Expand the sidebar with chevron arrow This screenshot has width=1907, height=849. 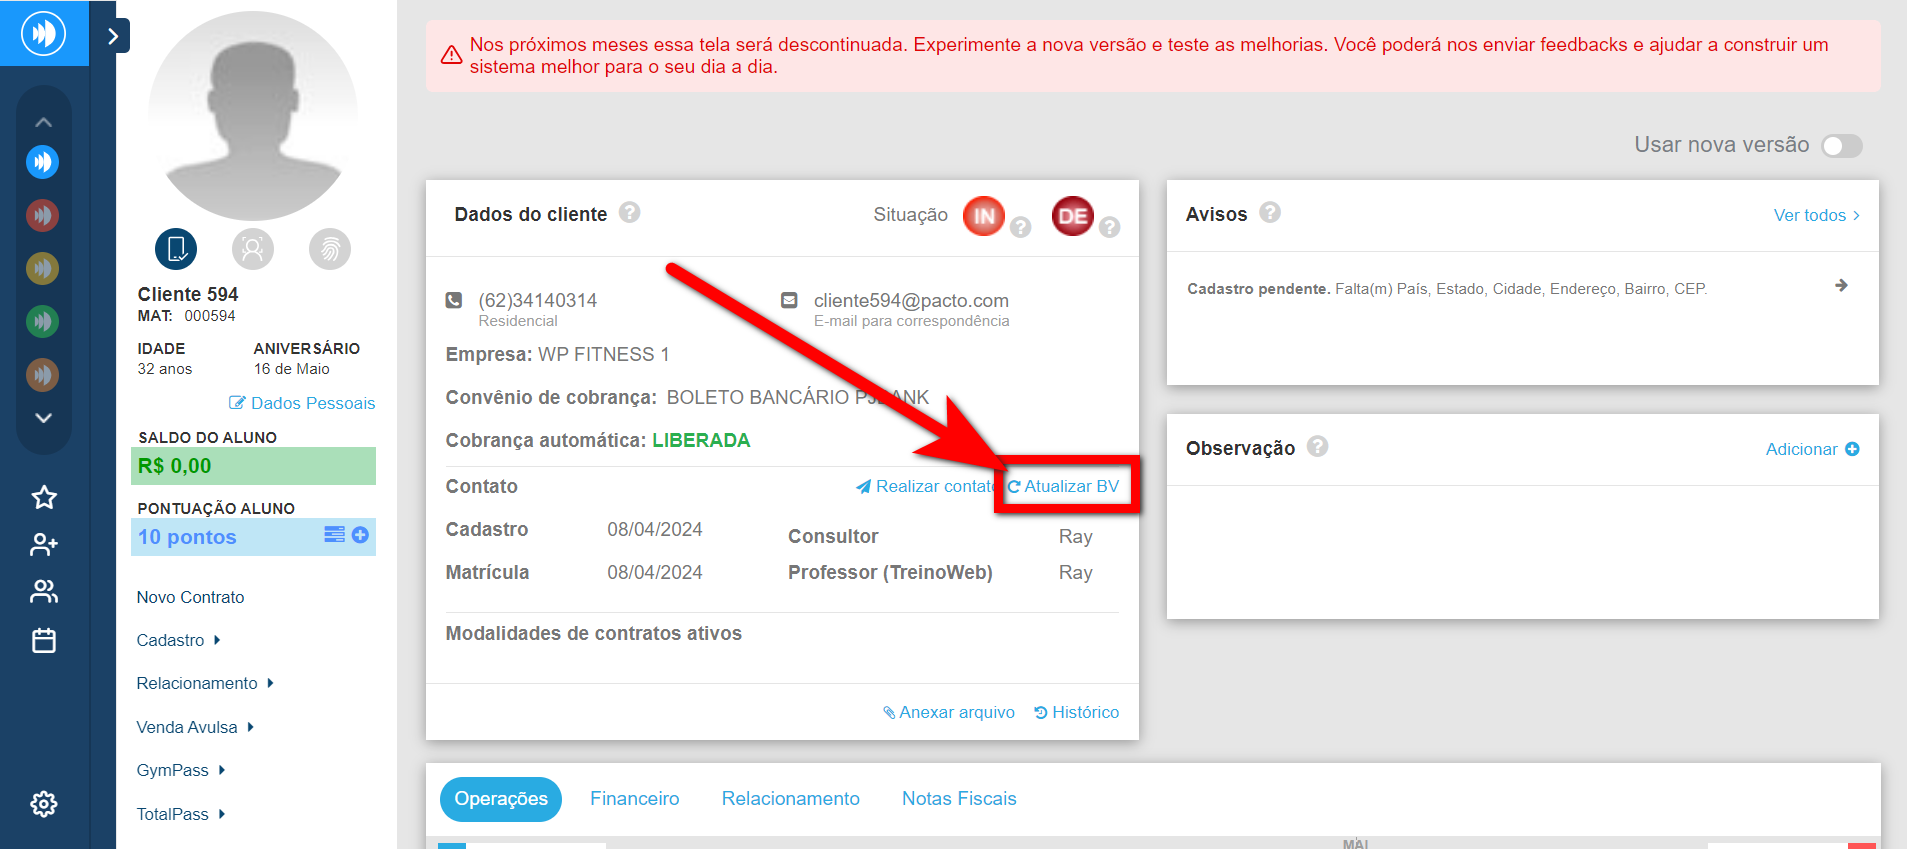click(113, 37)
